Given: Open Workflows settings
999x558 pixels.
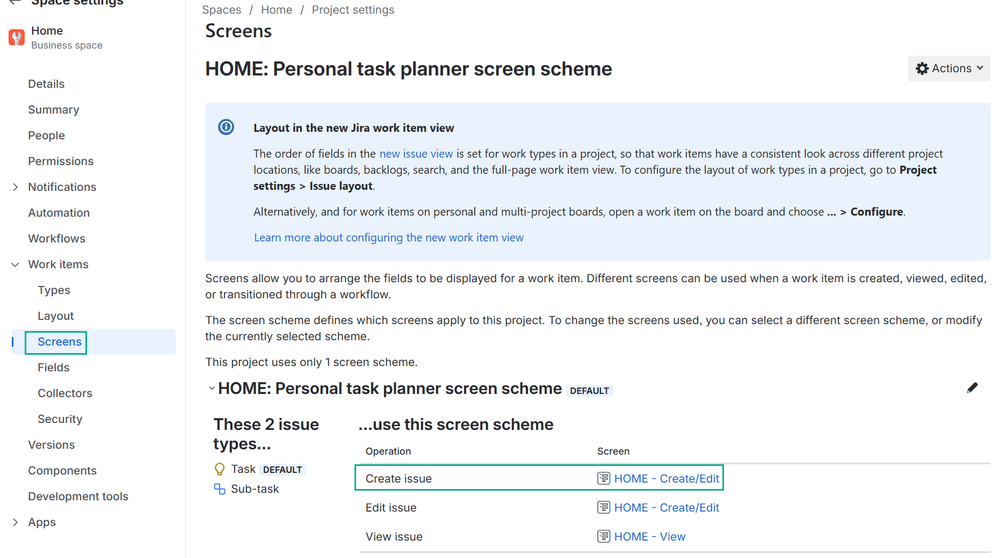Looking at the screenshot, I should 56,239.
